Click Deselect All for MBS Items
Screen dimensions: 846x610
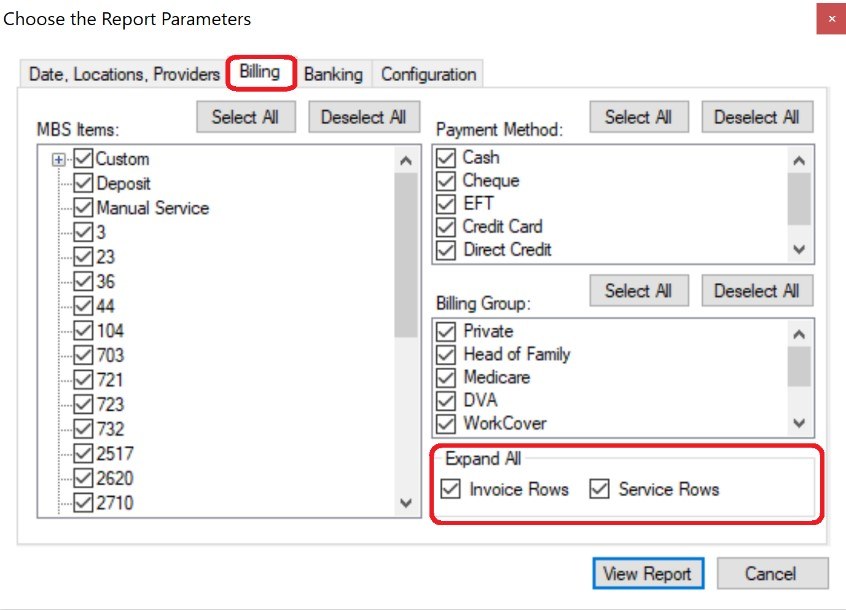point(364,117)
